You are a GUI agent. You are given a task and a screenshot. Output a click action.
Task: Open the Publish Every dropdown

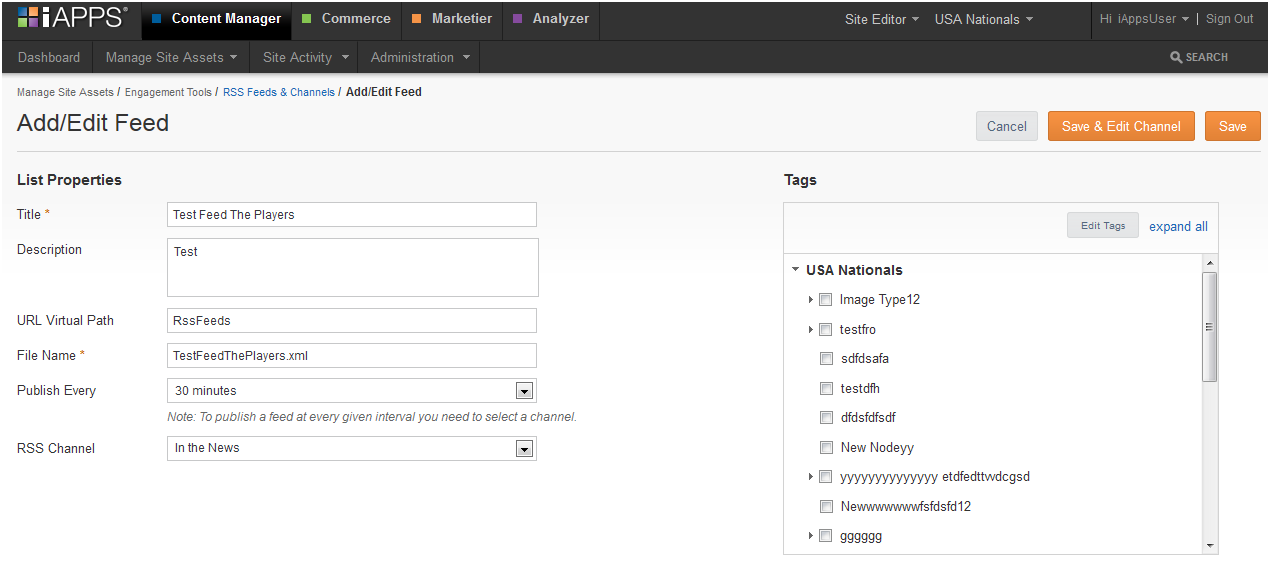pyautogui.click(x=352, y=390)
